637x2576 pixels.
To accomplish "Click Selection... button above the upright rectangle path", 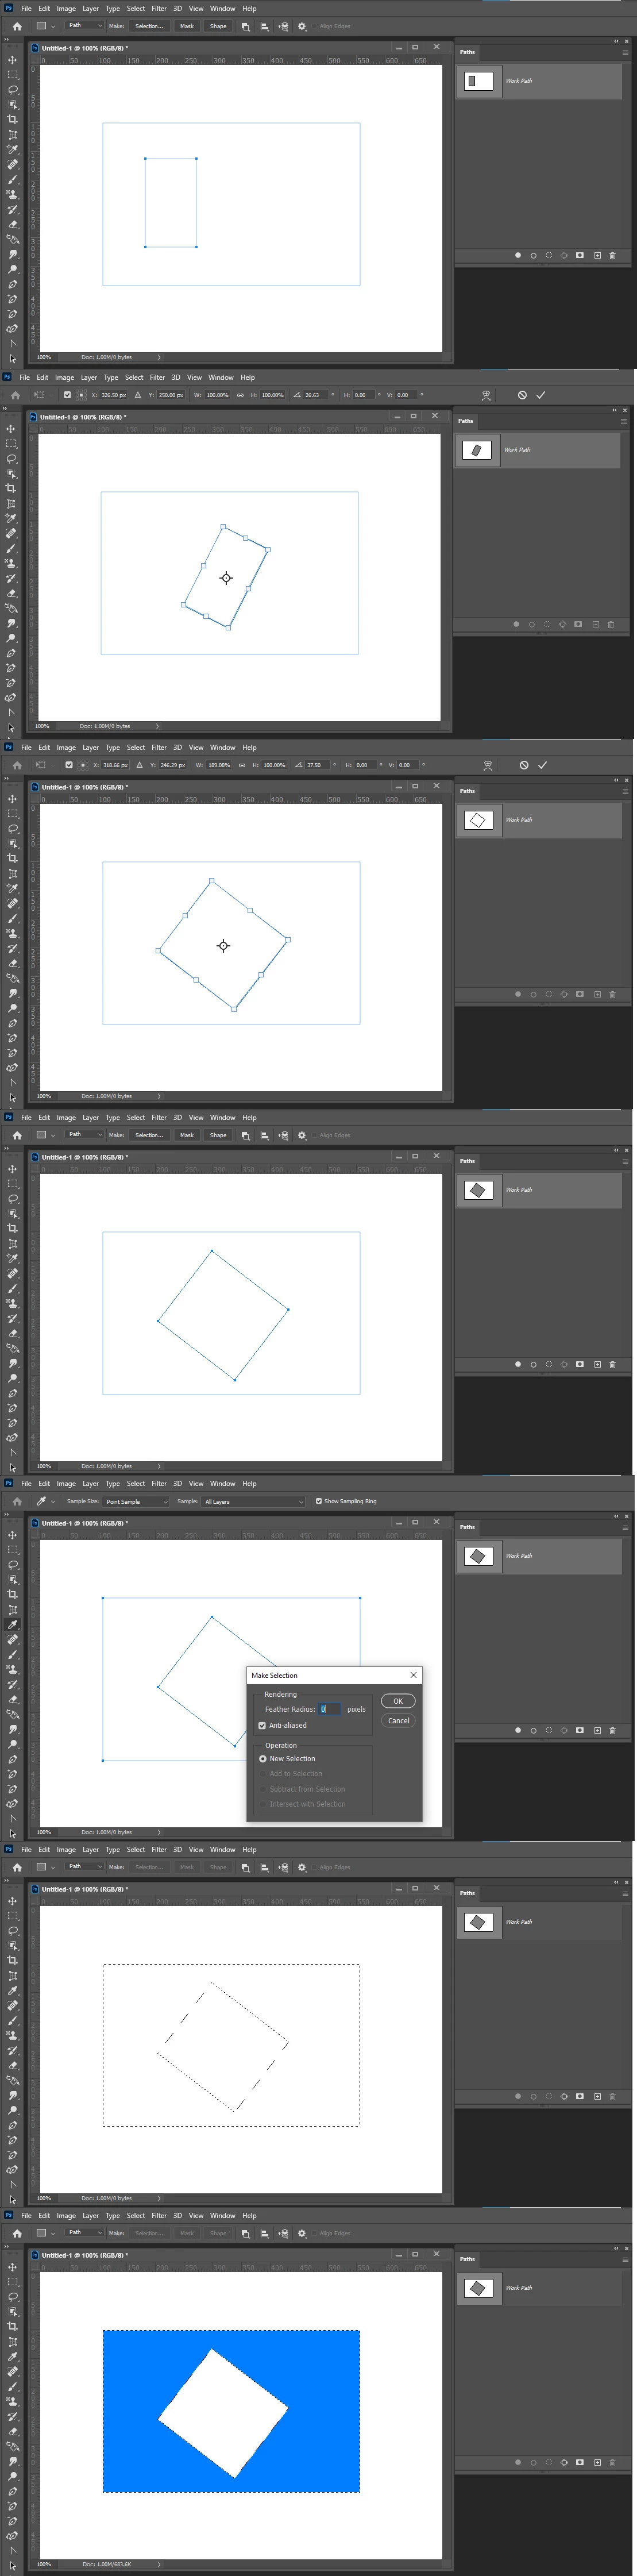I will 149,26.
